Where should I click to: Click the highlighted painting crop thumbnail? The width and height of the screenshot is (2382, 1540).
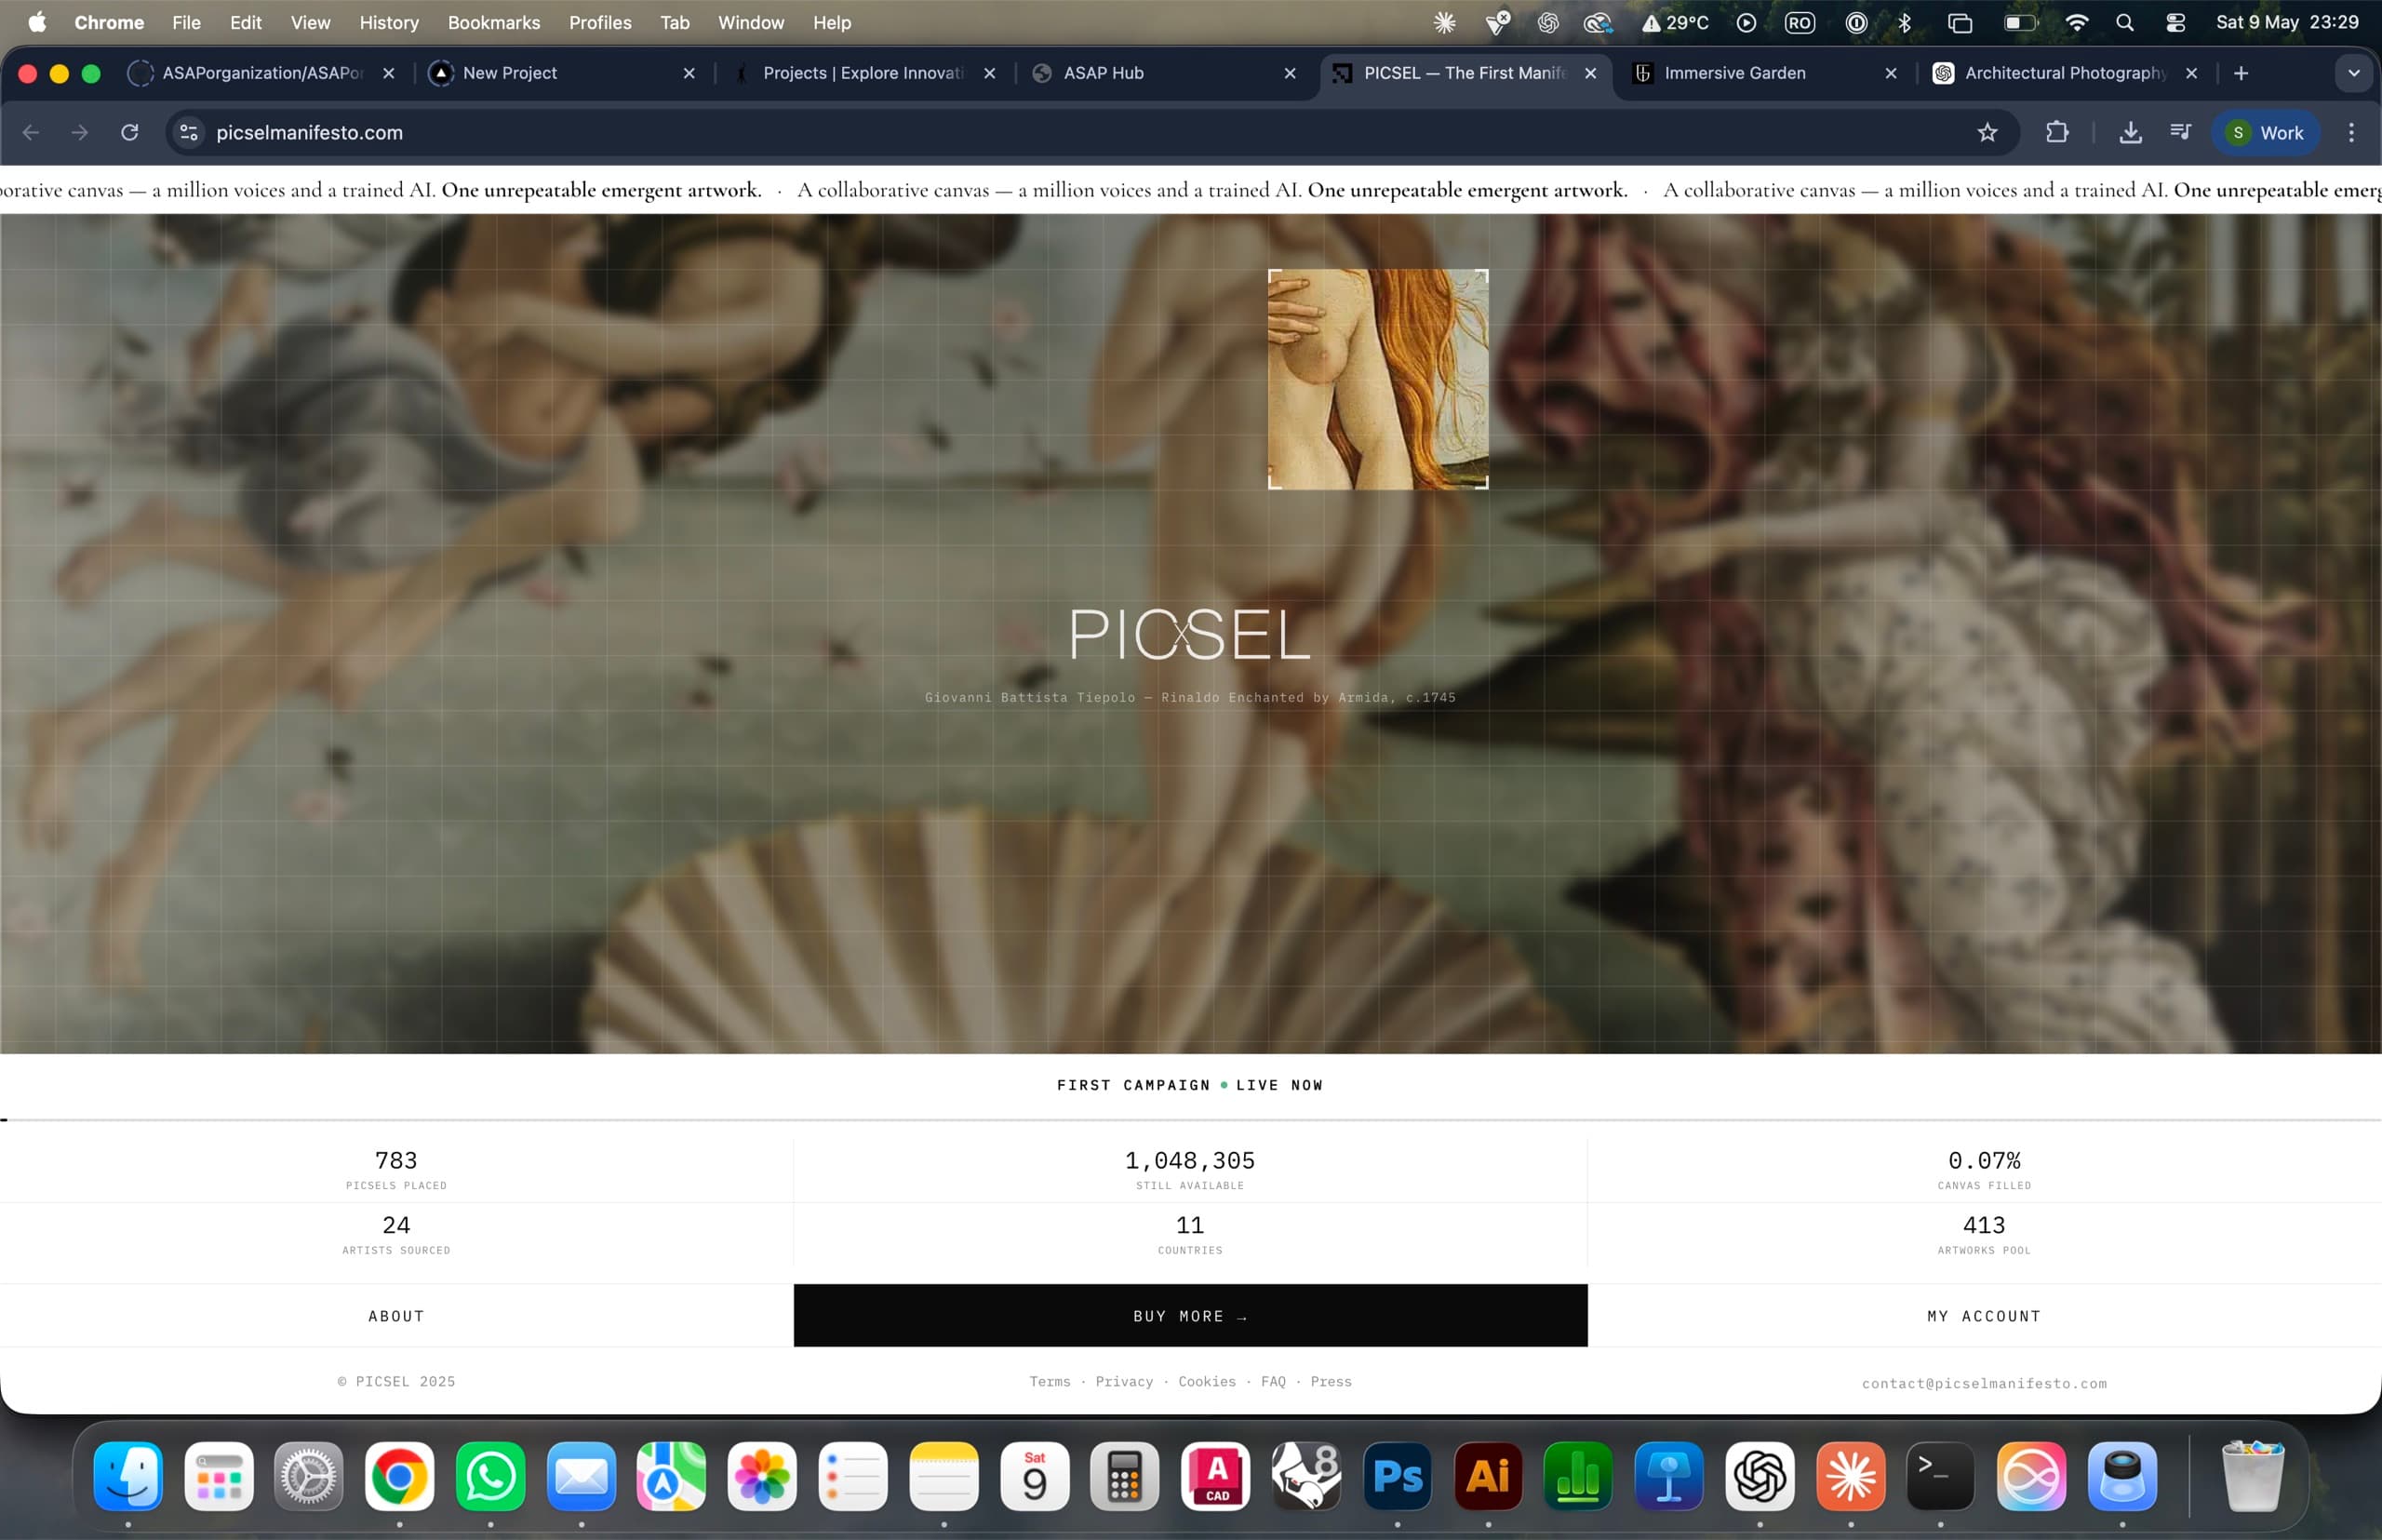(1378, 379)
